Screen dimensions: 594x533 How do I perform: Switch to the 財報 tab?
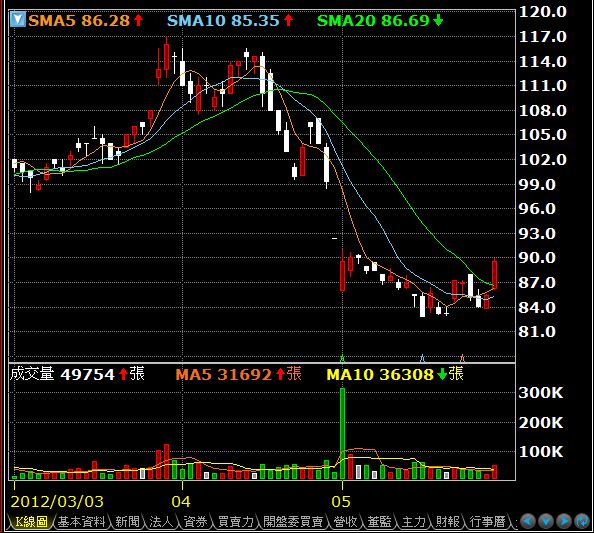pos(447,522)
